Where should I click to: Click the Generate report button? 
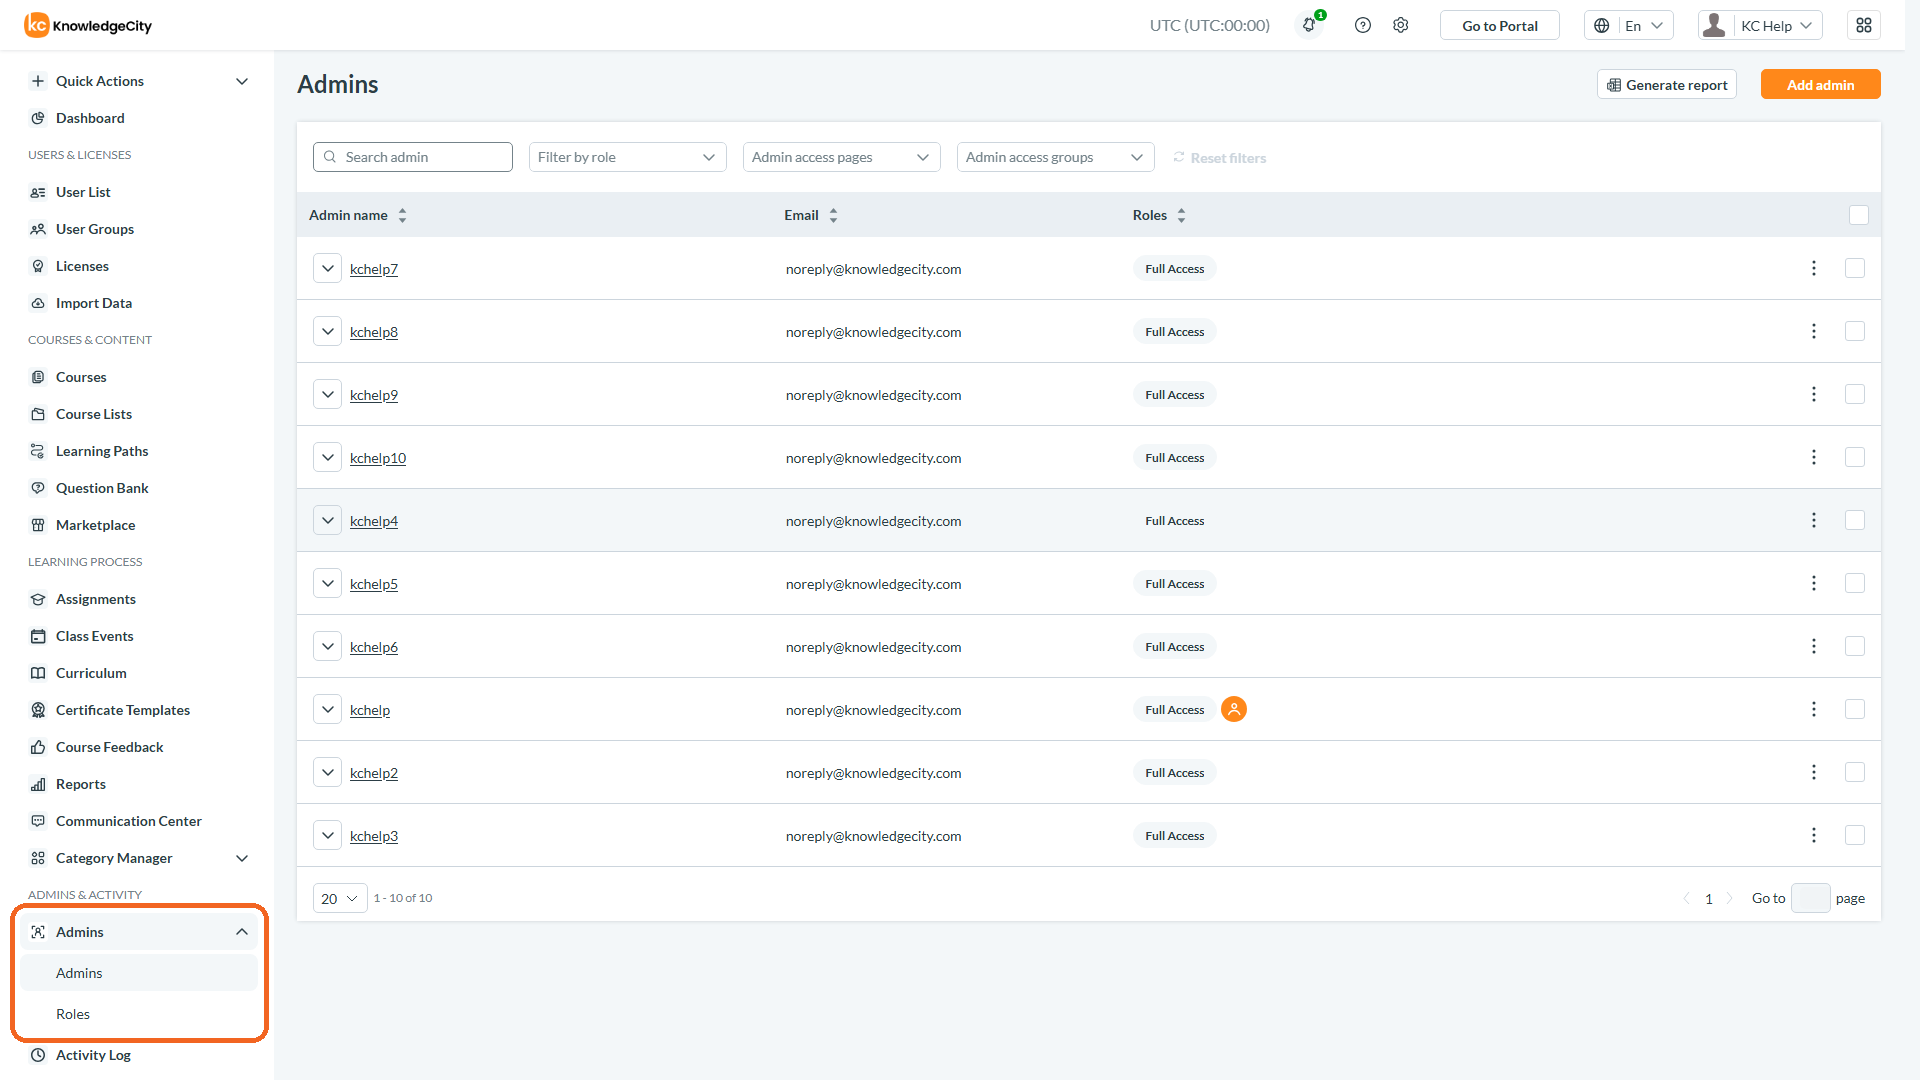coord(1666,85)
